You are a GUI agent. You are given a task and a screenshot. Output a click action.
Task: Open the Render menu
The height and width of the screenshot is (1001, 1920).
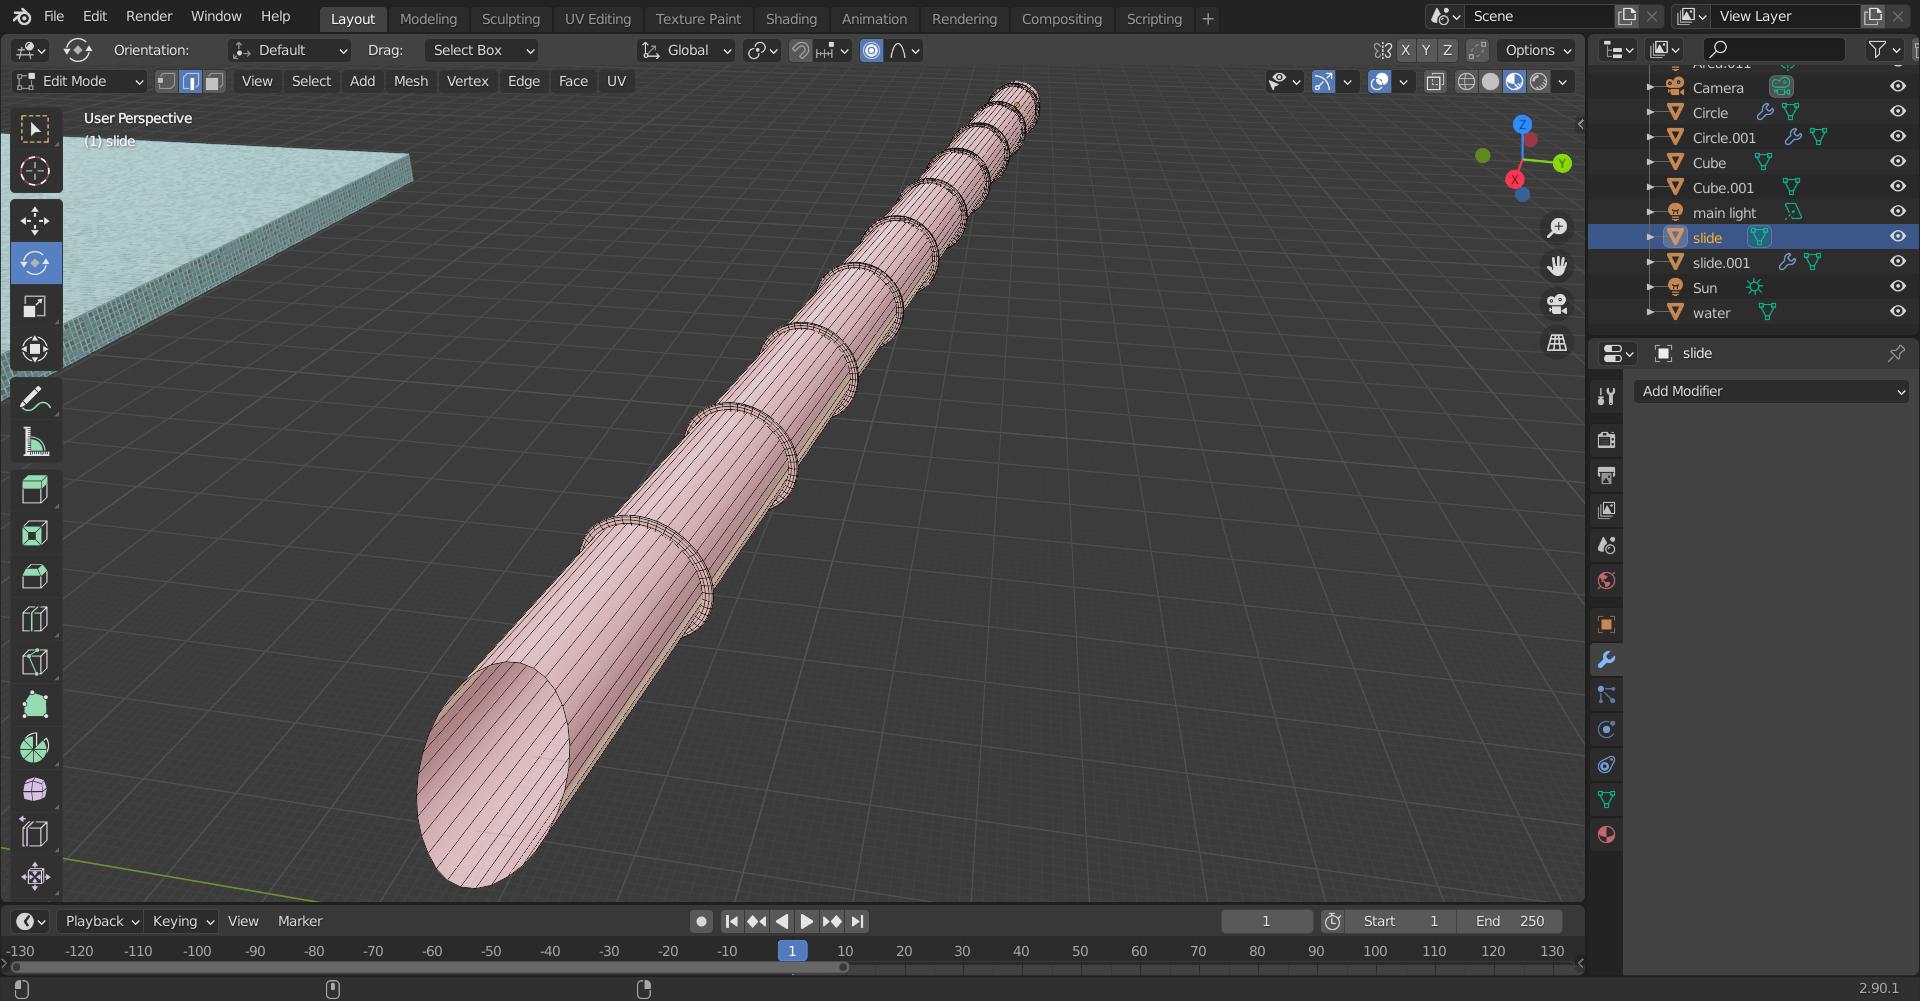pyautogui.click(x=149, y=16)
